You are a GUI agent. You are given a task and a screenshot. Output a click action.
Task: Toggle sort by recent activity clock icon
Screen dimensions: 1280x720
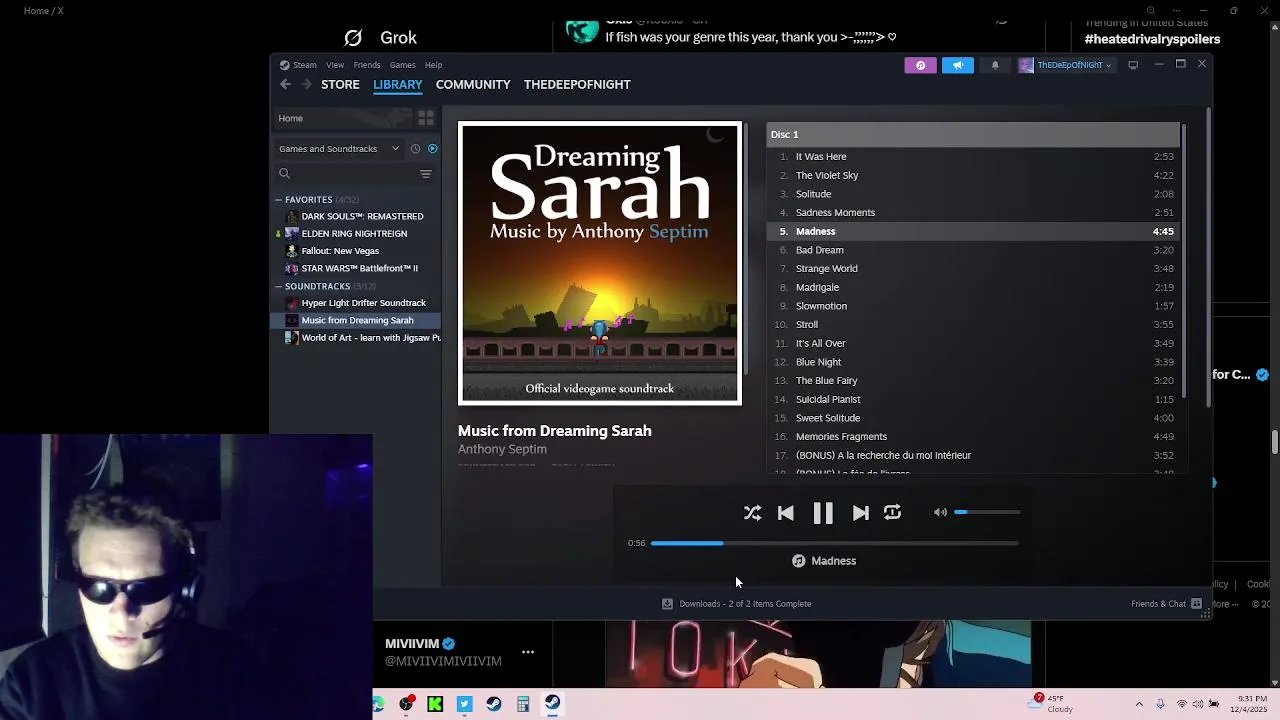pos(415,149)
